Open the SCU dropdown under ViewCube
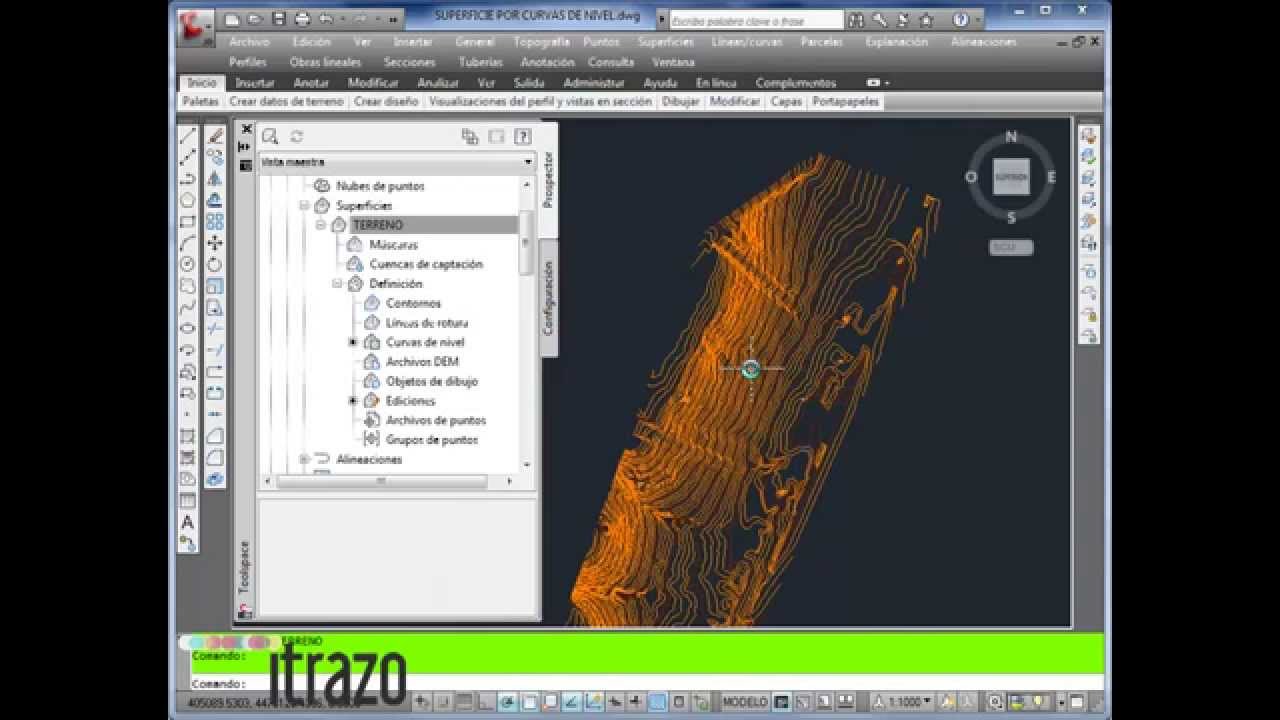 [1011, 247]
